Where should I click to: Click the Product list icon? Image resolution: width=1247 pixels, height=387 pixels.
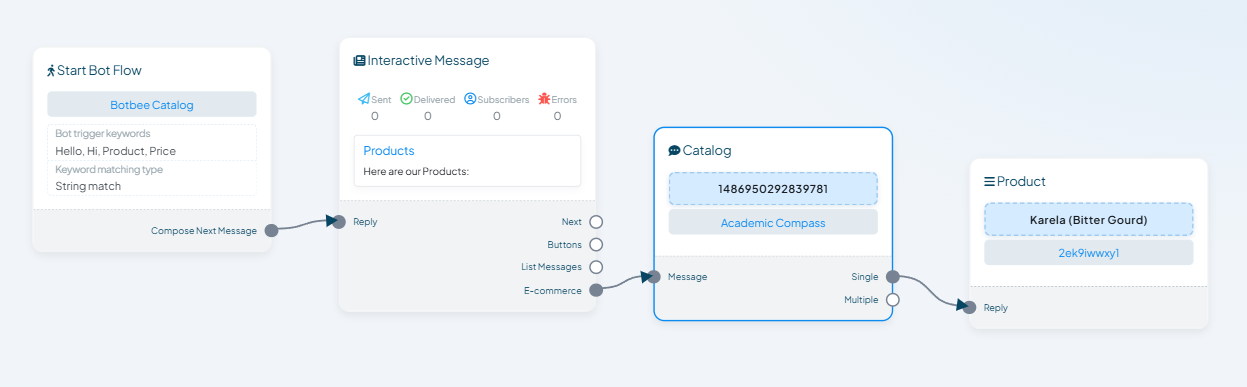click(989, 182)
